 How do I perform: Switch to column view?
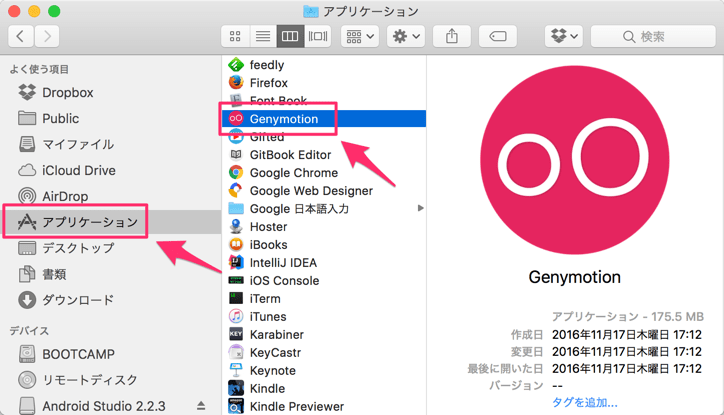290,36
